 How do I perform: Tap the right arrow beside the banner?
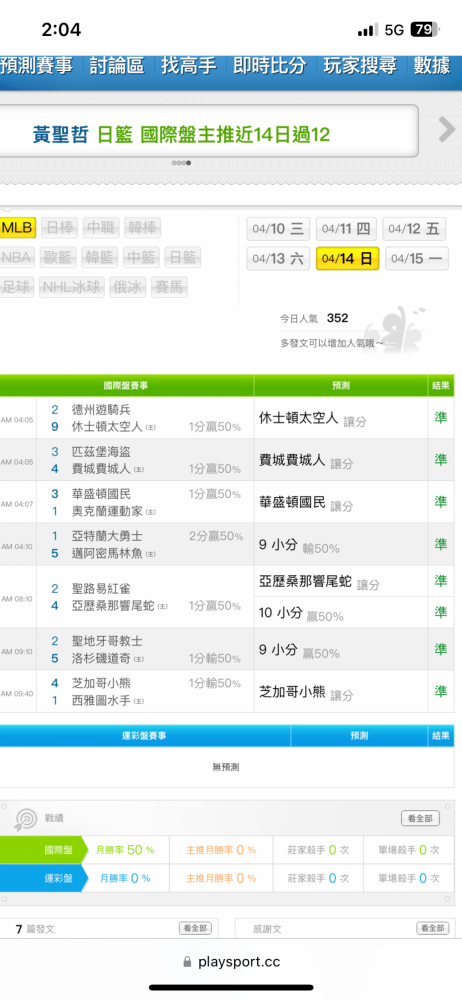pyautogui.click(x=447, y=130)
